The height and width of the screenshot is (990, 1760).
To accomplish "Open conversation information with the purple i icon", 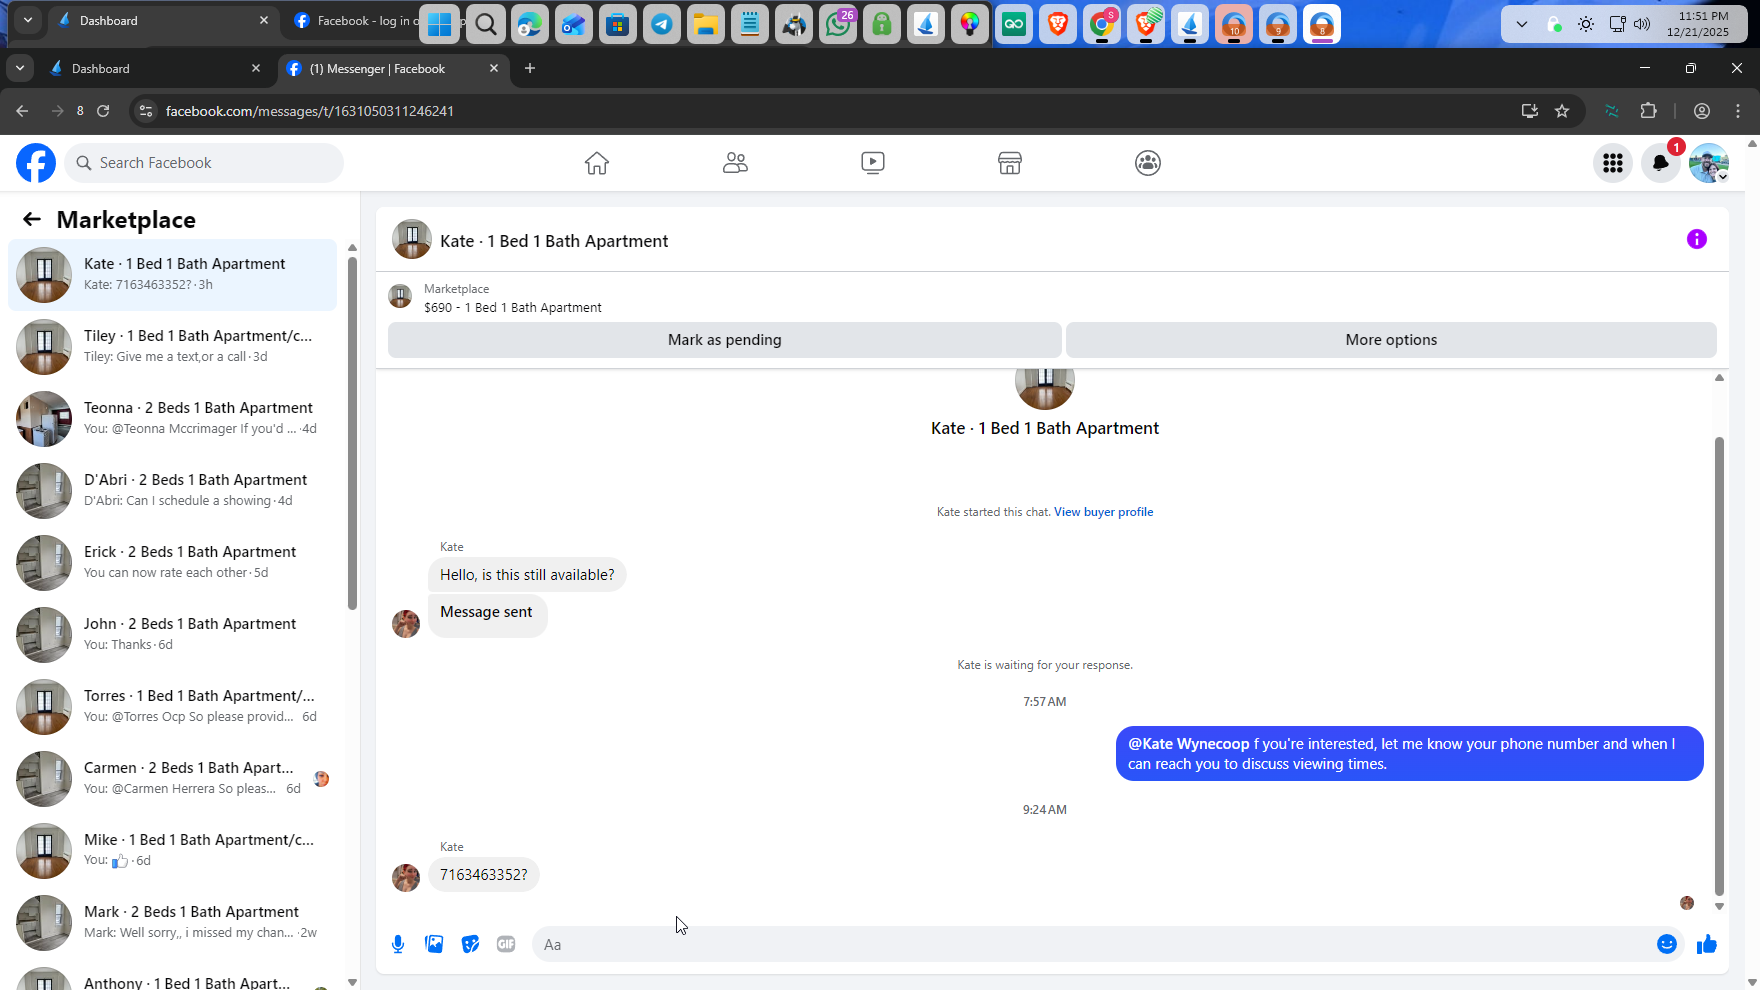I will coord(1697,239).
